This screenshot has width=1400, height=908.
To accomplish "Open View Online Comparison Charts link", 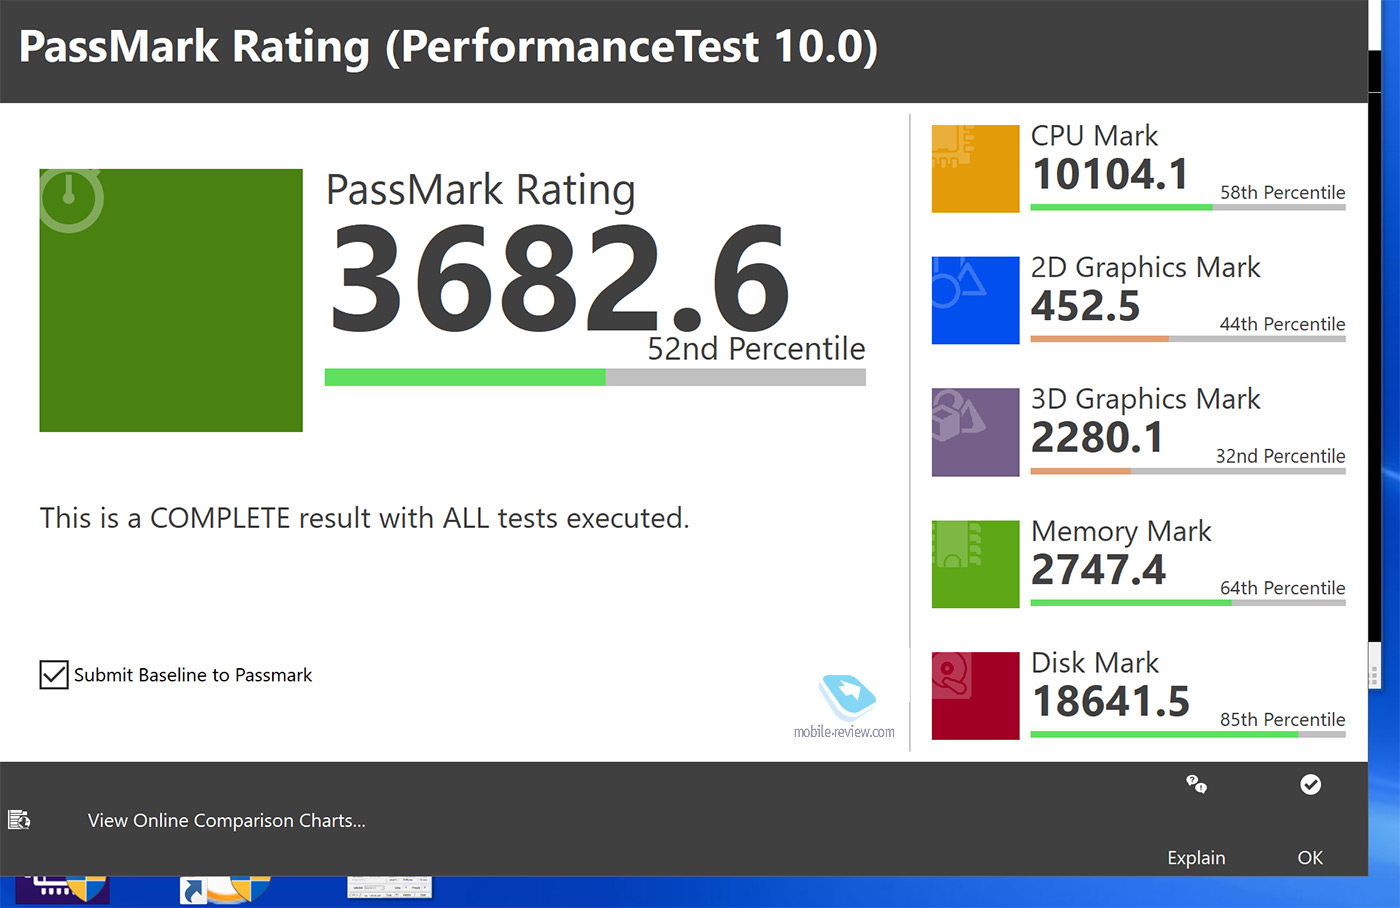I will (x=227, y=820).
